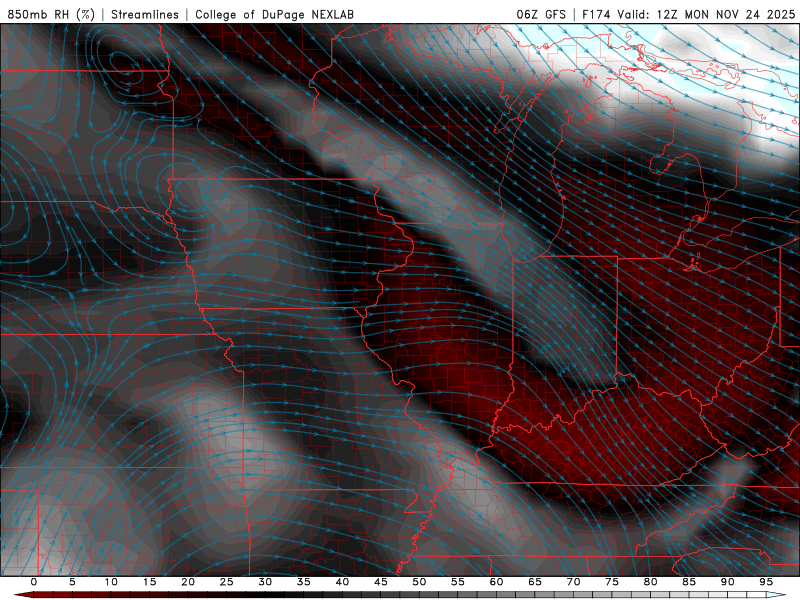Click the colorbar label "95"
This screenshot has height=600, width=800.
click(766, 582)
